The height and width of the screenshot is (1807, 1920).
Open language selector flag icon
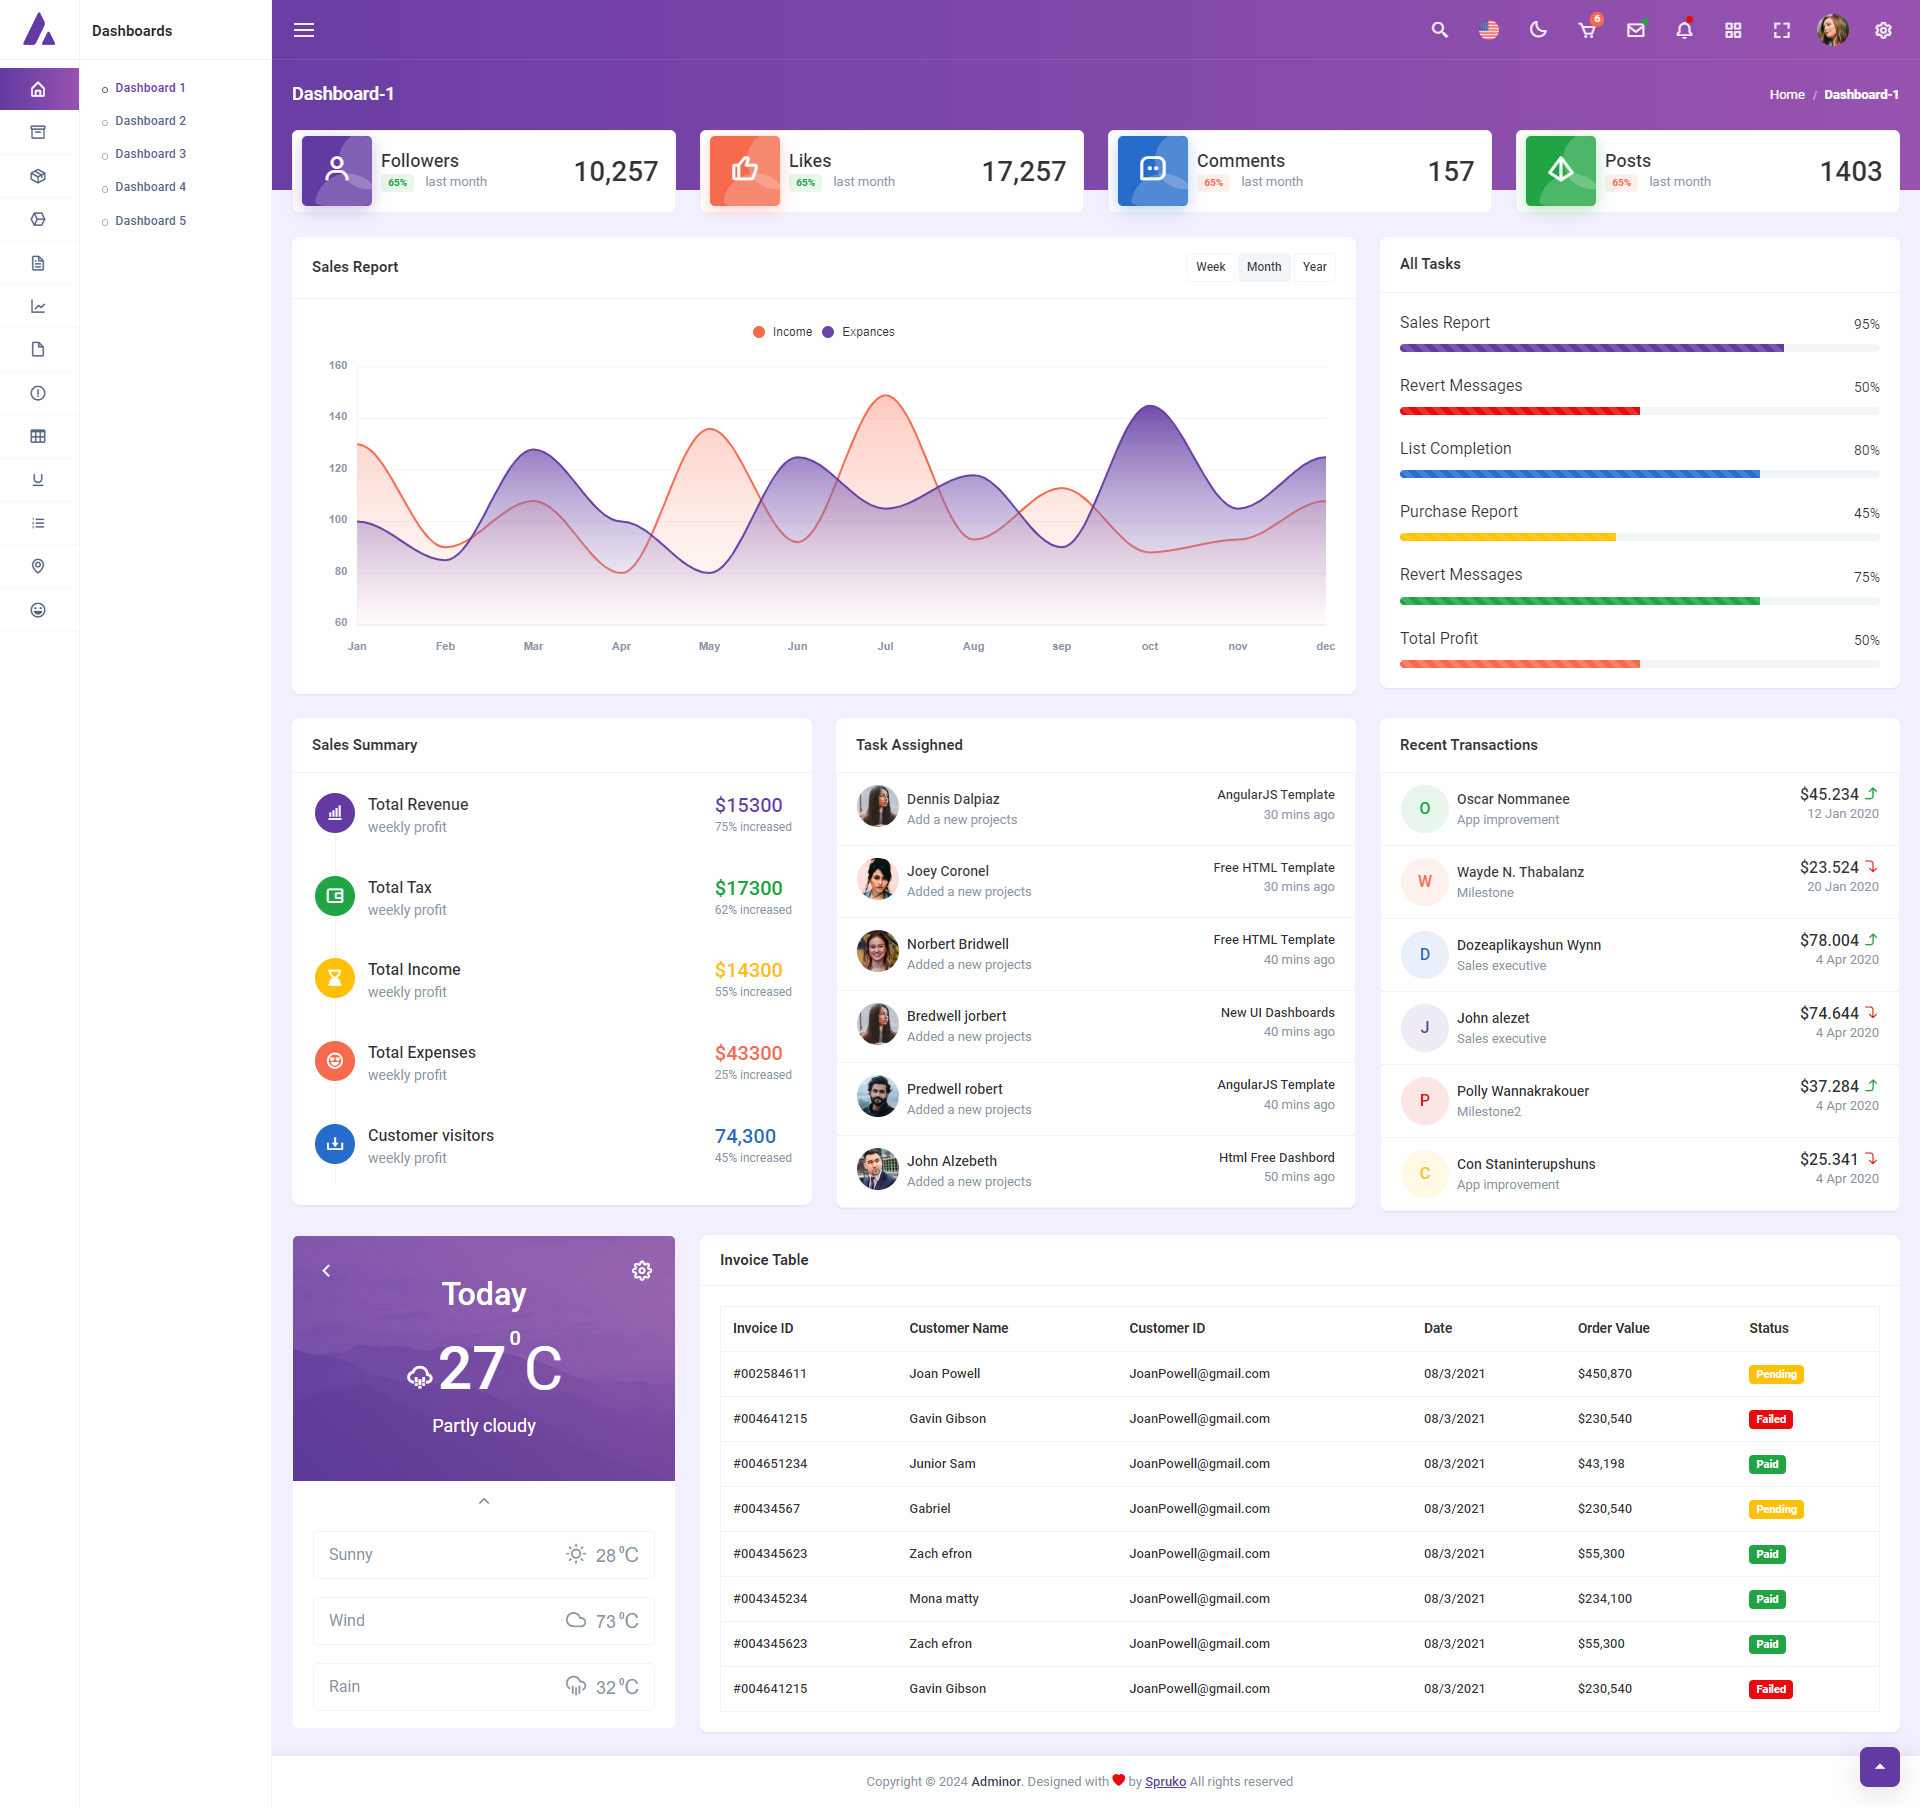(1489, 30)
